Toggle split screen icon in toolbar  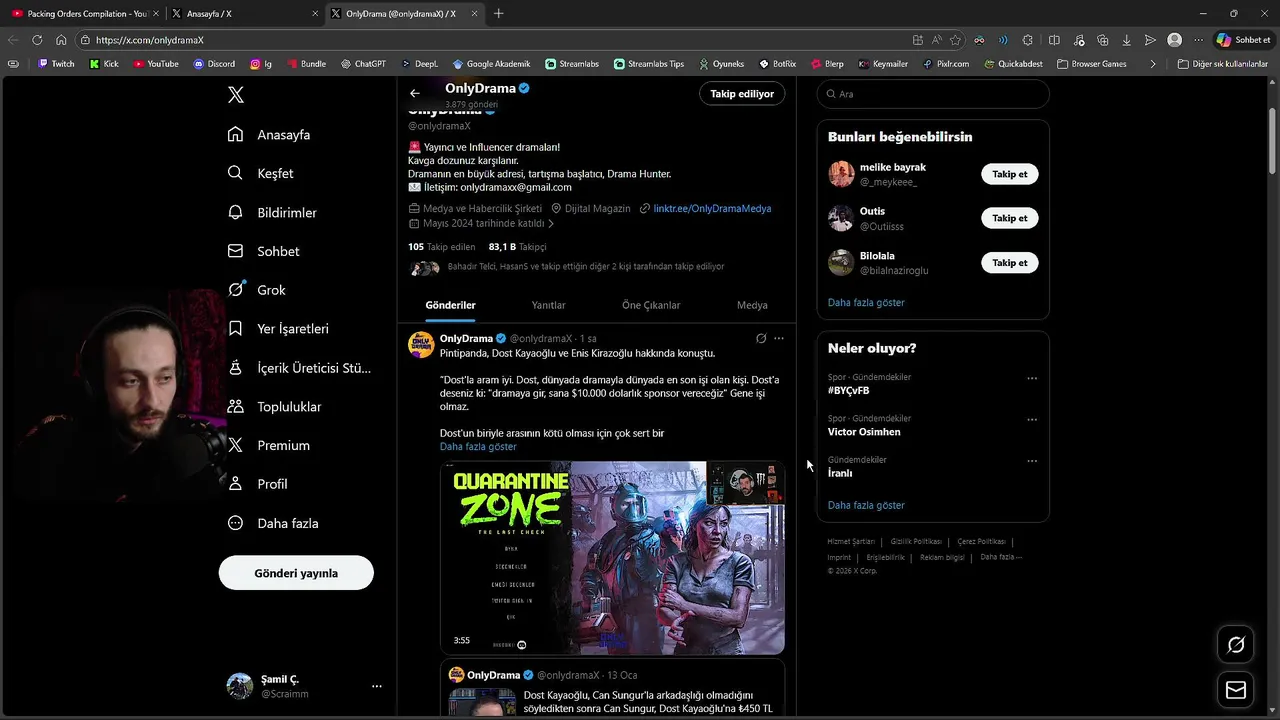coord(1054,40)
